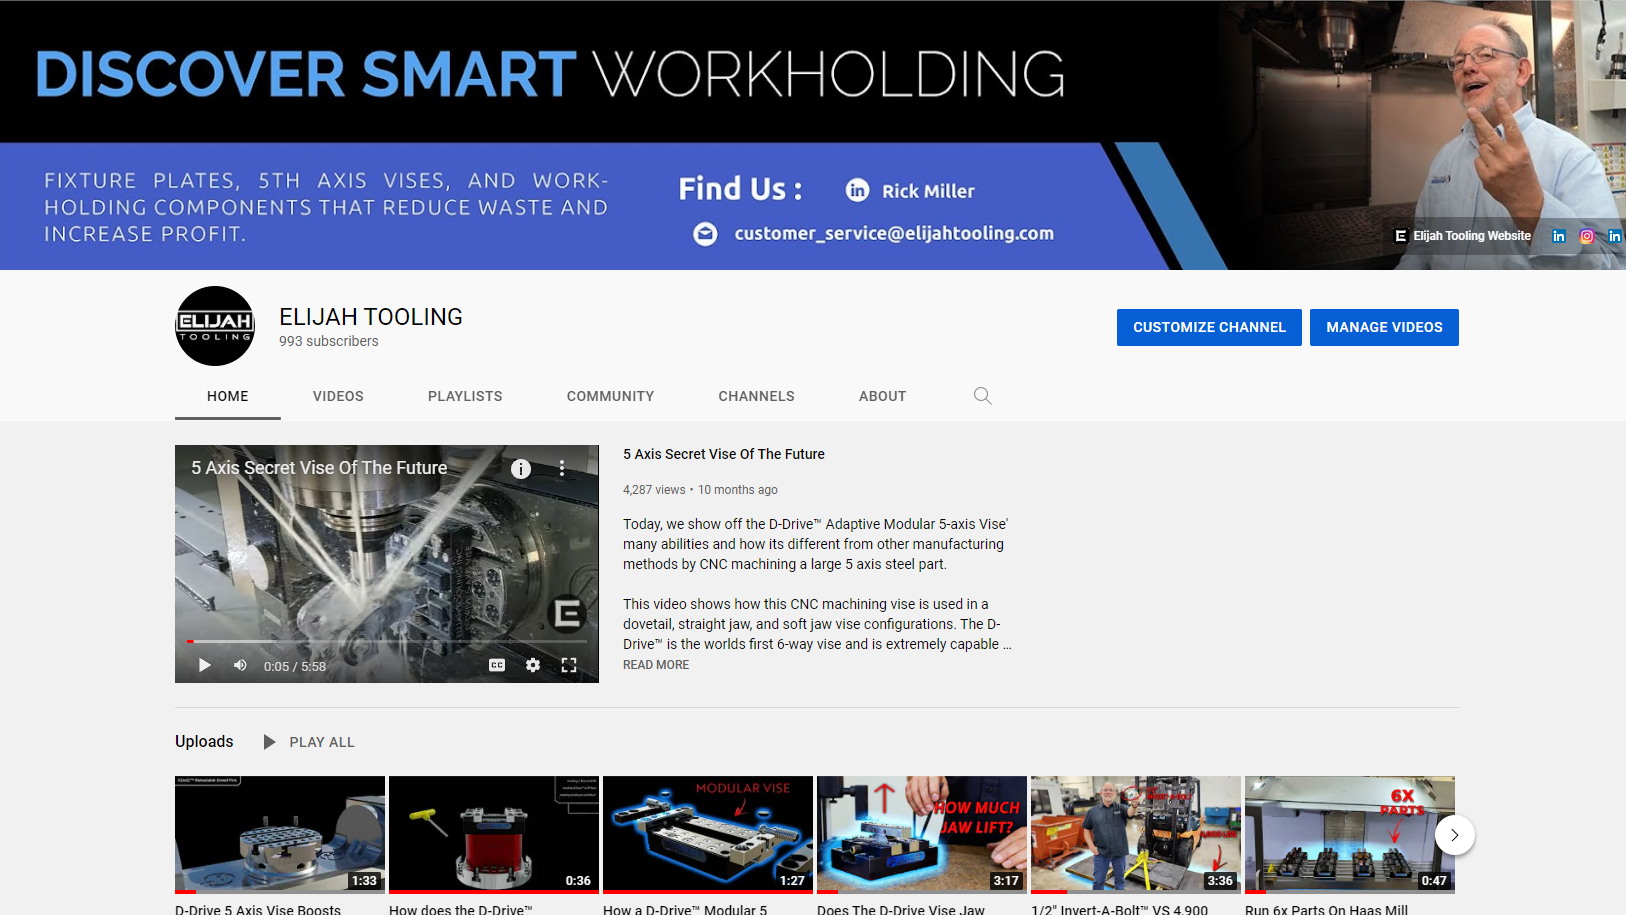Image resolution: width=1626 pixels, height=915 pixels.
Task: Open the 3:36 Invert-A-Bolt thumbnail
Action: click(x=1136, y=834)
